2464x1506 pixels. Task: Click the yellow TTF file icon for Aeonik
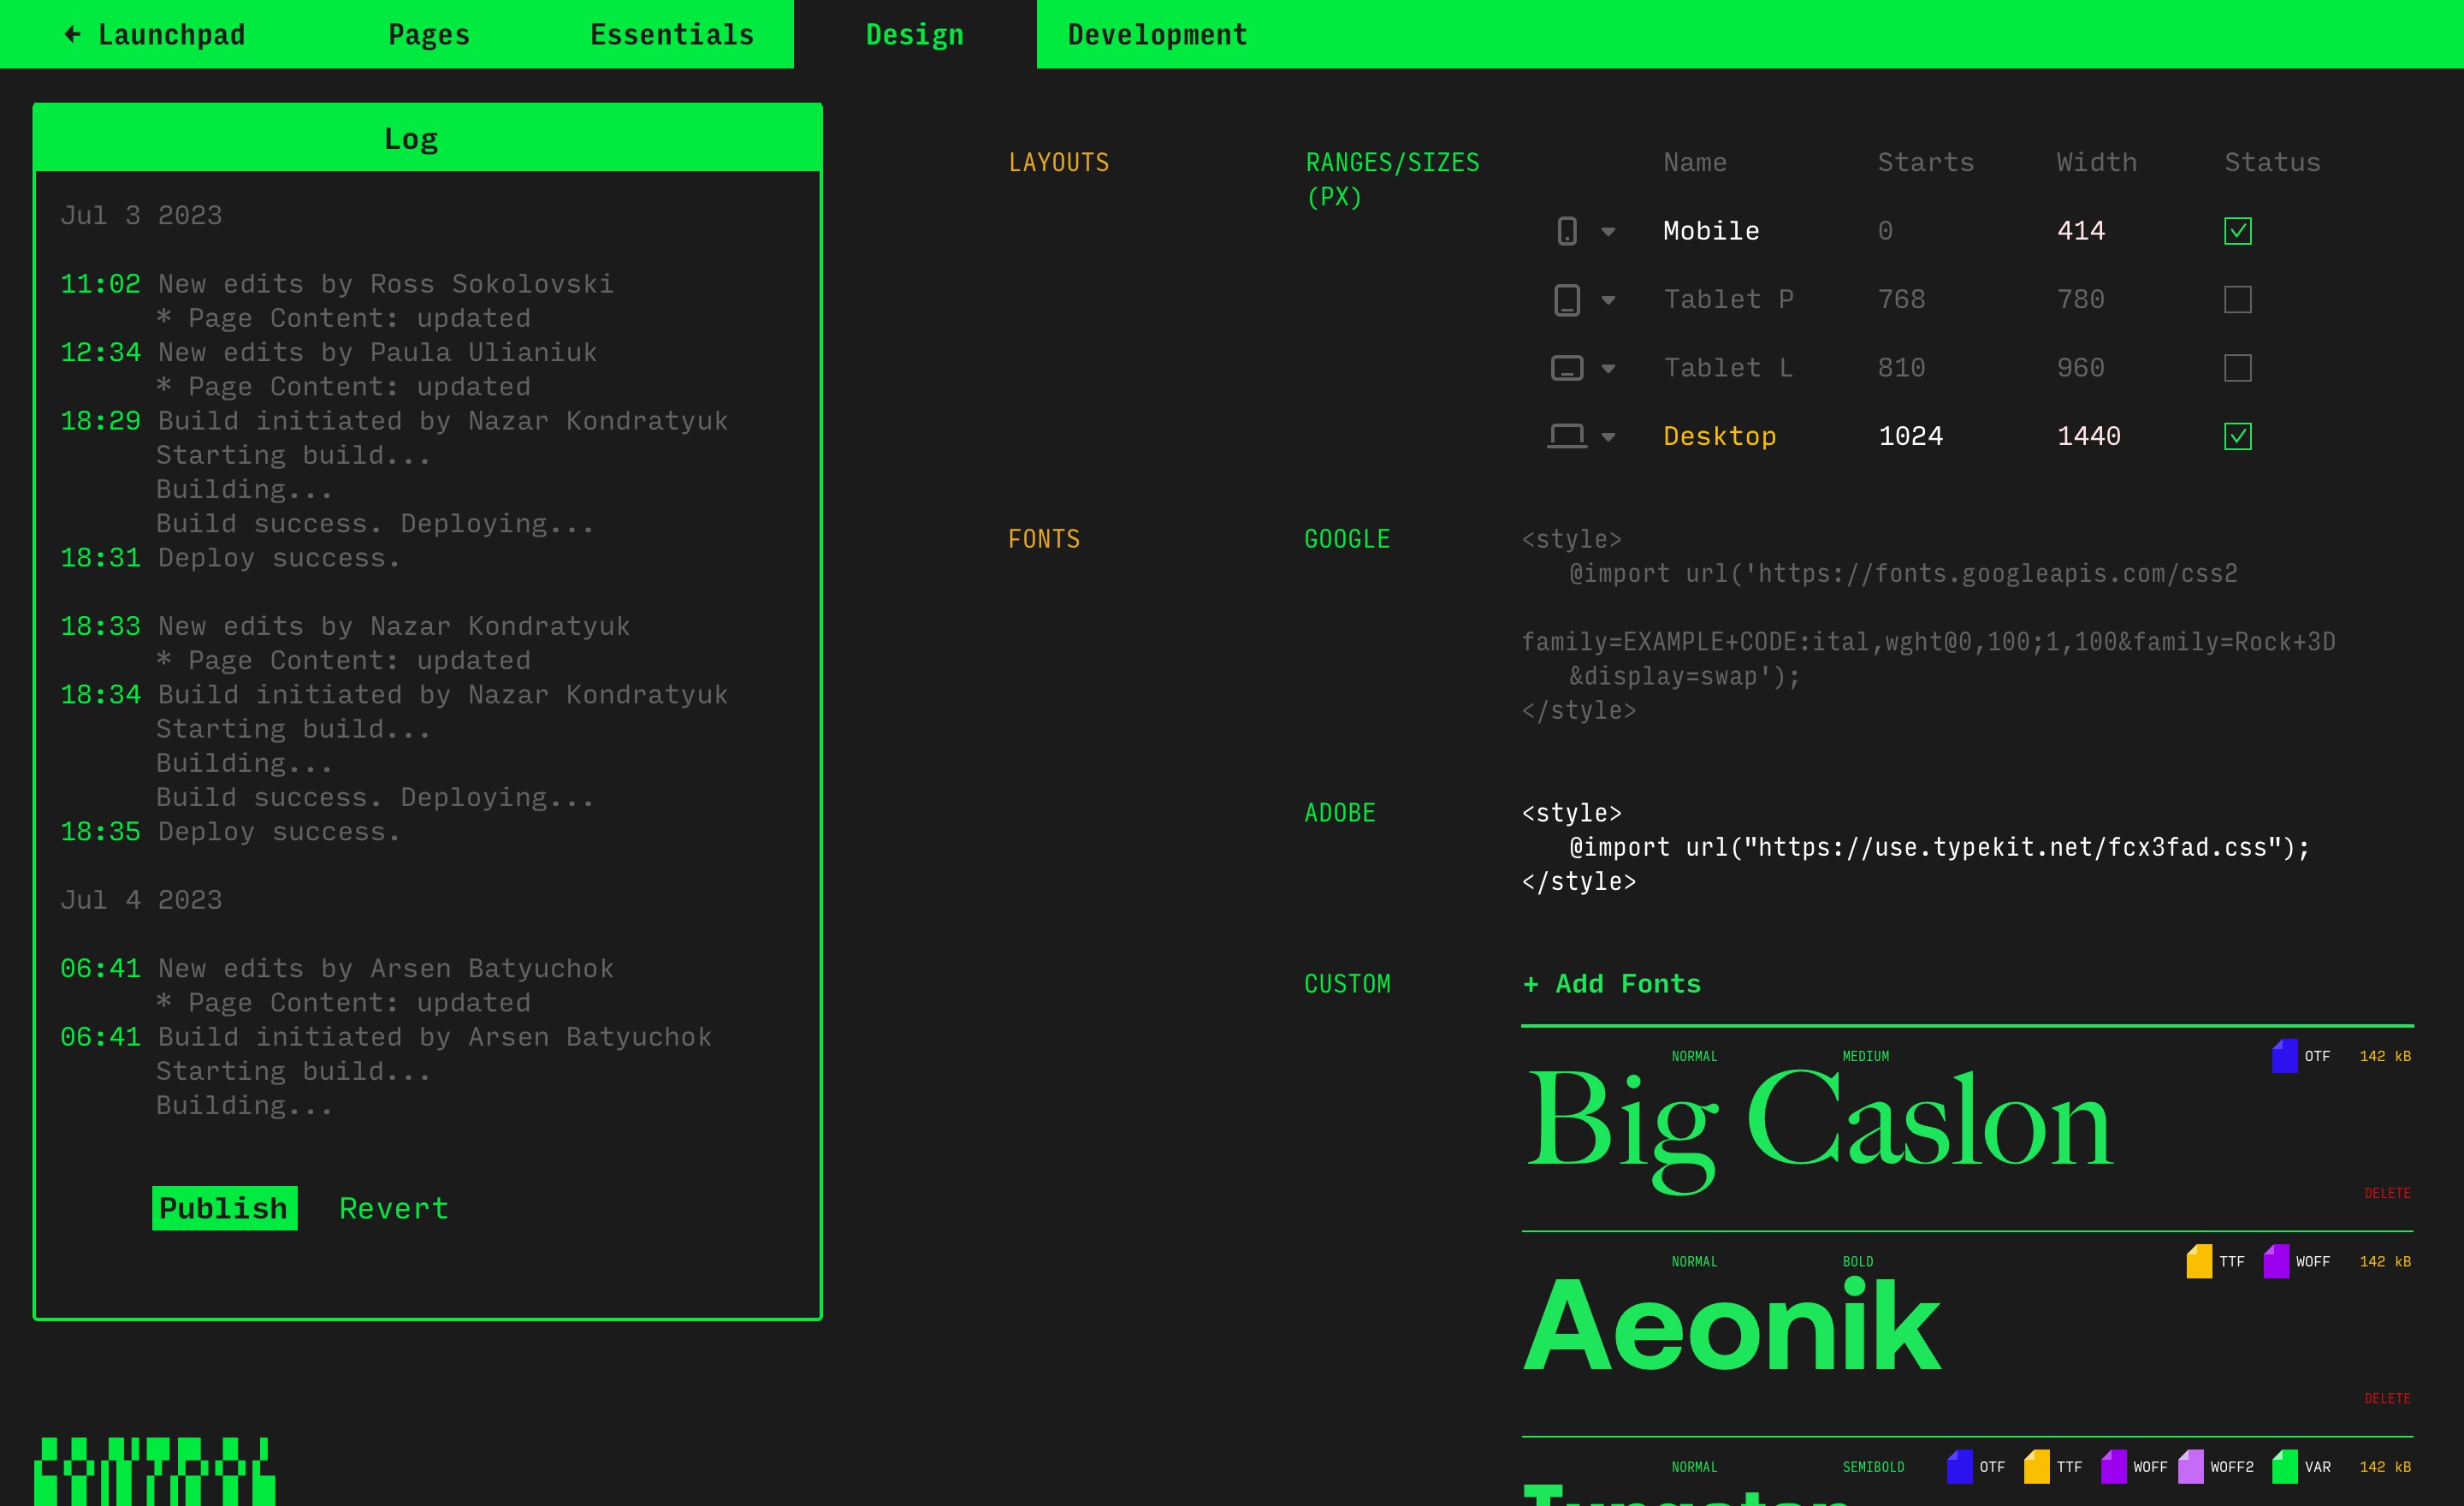2199,1261
